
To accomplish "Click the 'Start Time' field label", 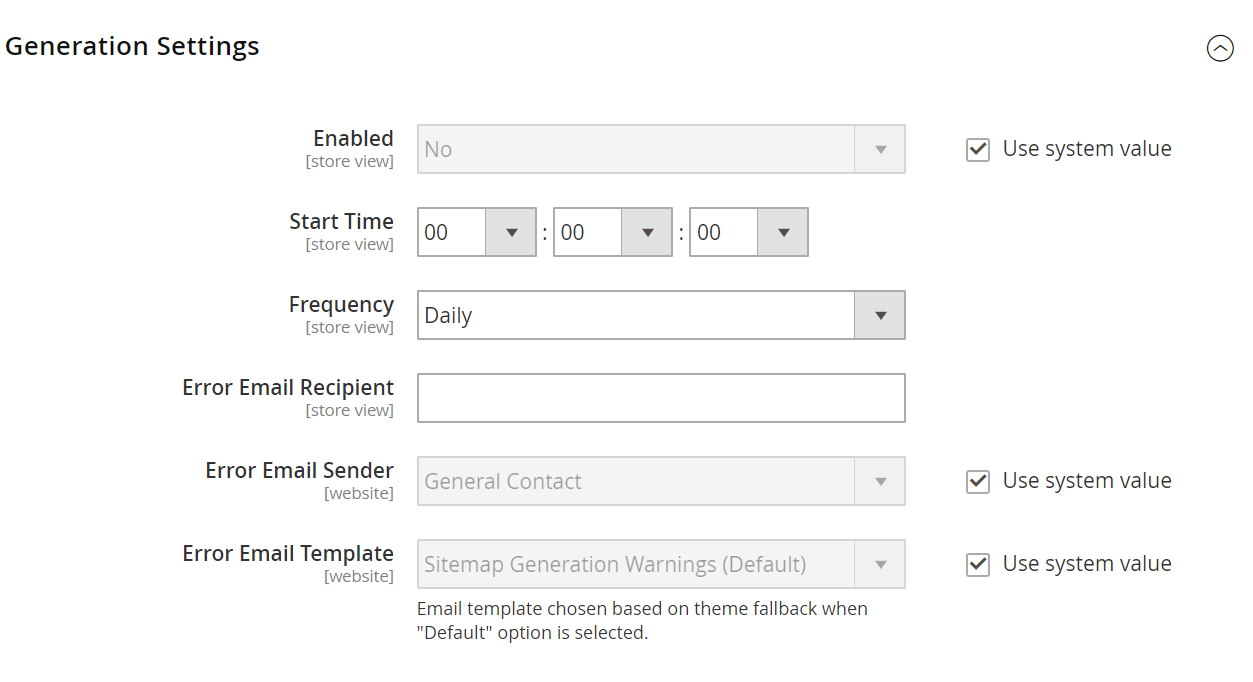I will pyautogui.click(x=341, y=222).
